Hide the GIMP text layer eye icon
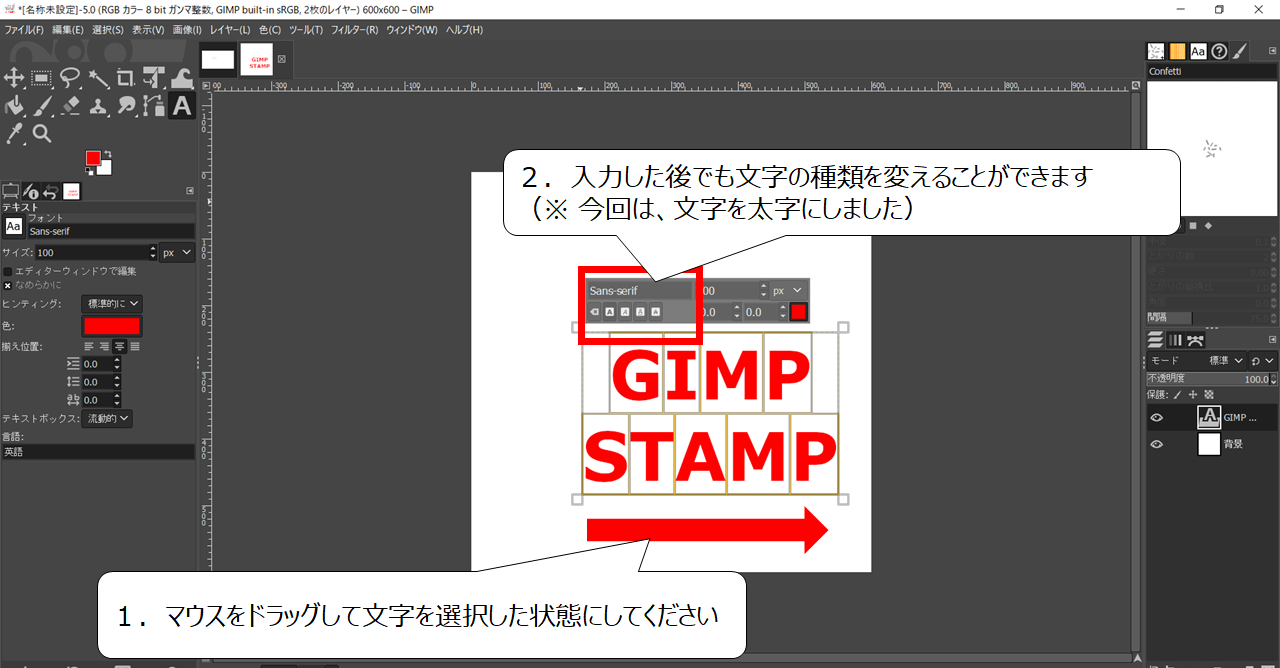The image size is (1280, 668). click(x=1157, y=418)
